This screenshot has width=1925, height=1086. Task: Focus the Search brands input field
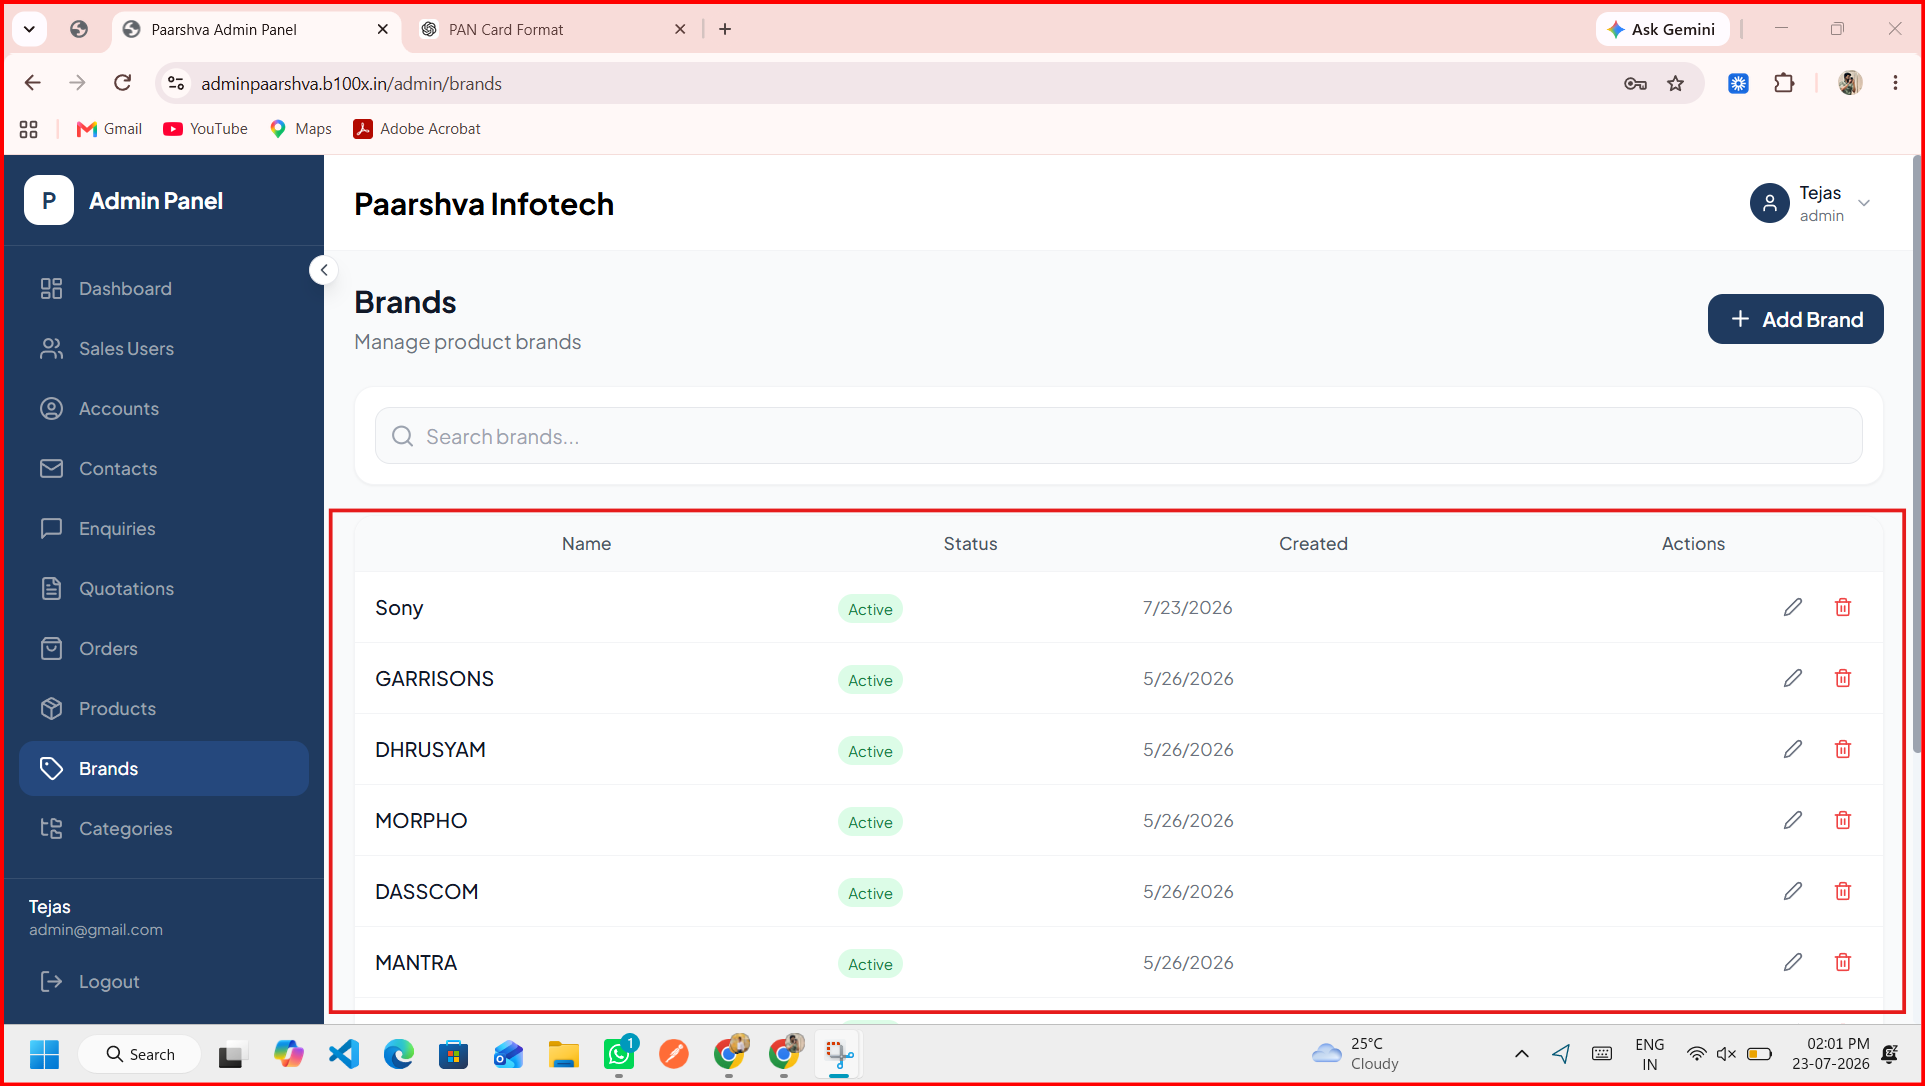(1118, 436)
